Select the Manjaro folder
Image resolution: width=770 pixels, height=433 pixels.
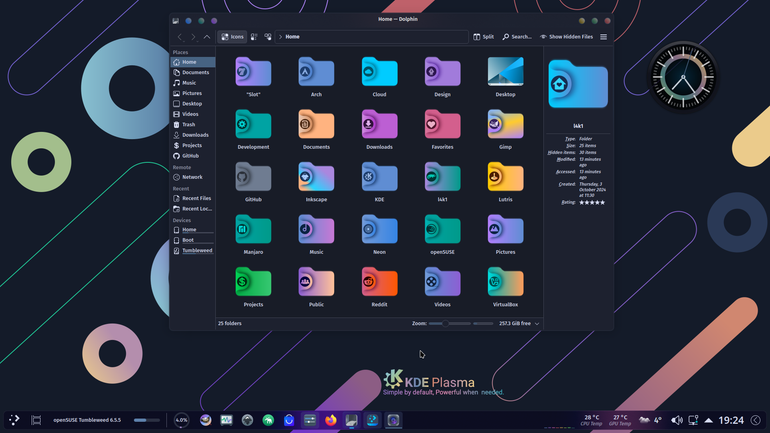253,231
